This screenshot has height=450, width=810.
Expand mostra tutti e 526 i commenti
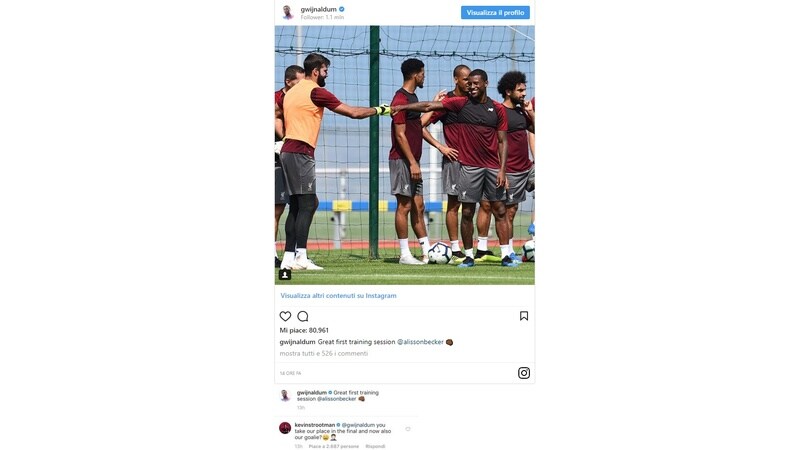coord(324,353)
